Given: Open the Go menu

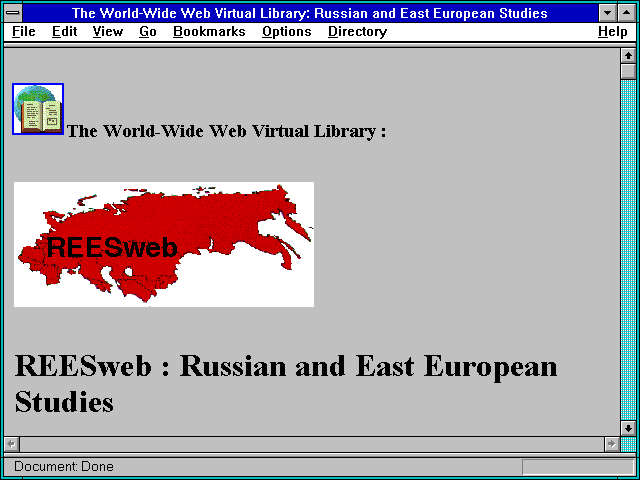Looking at the screenshot, I should [x=148, y=32].
